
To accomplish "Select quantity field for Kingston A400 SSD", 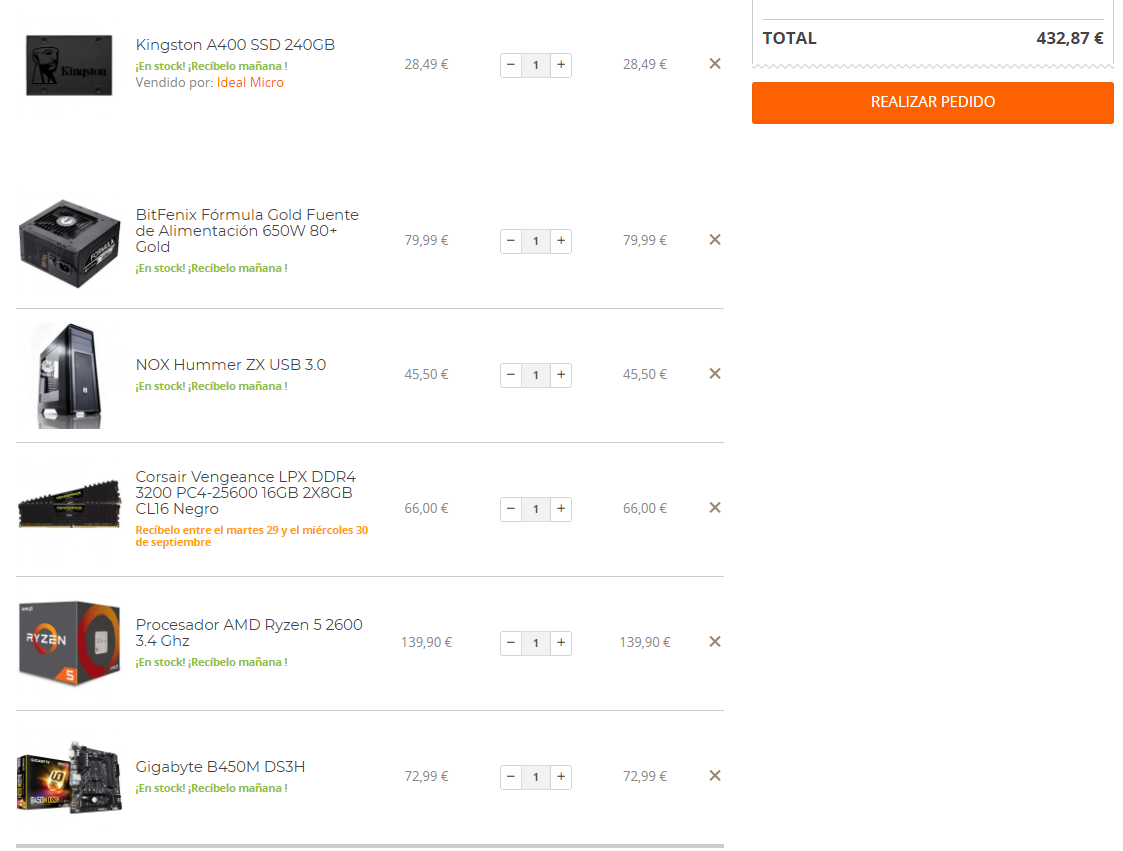I will point(536,65).
